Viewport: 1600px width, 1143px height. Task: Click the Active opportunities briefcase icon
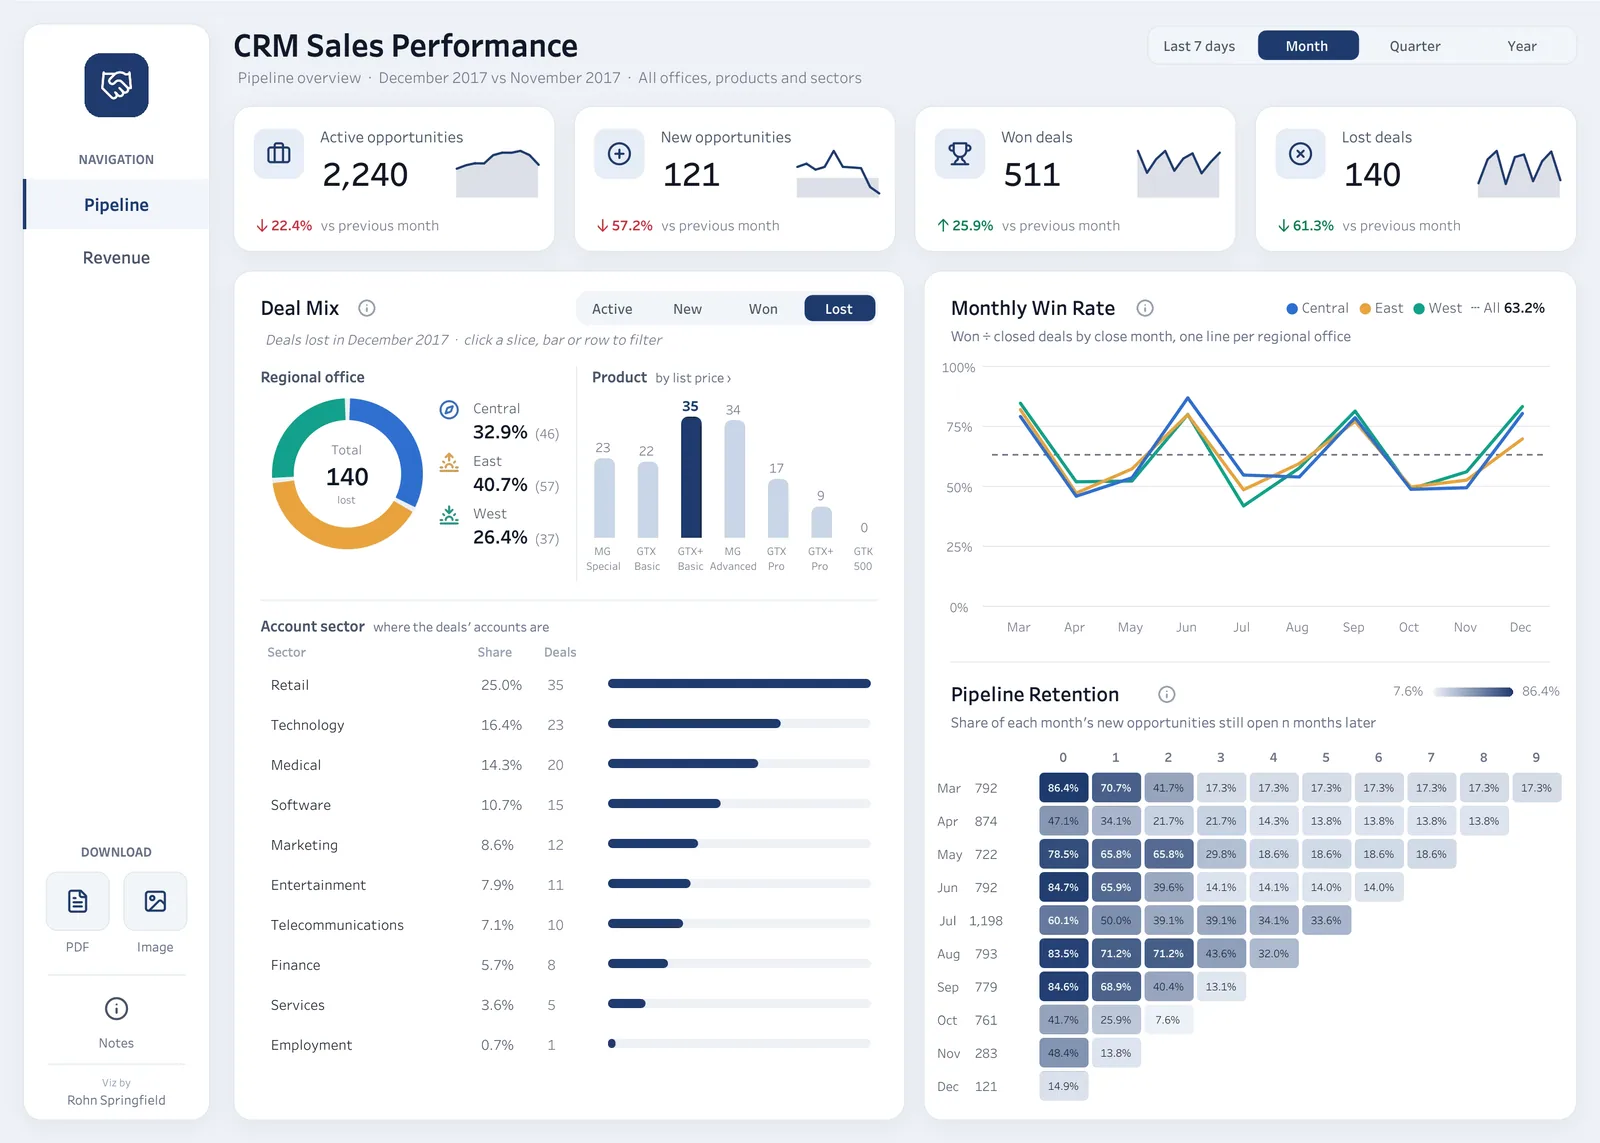[279, 154]
